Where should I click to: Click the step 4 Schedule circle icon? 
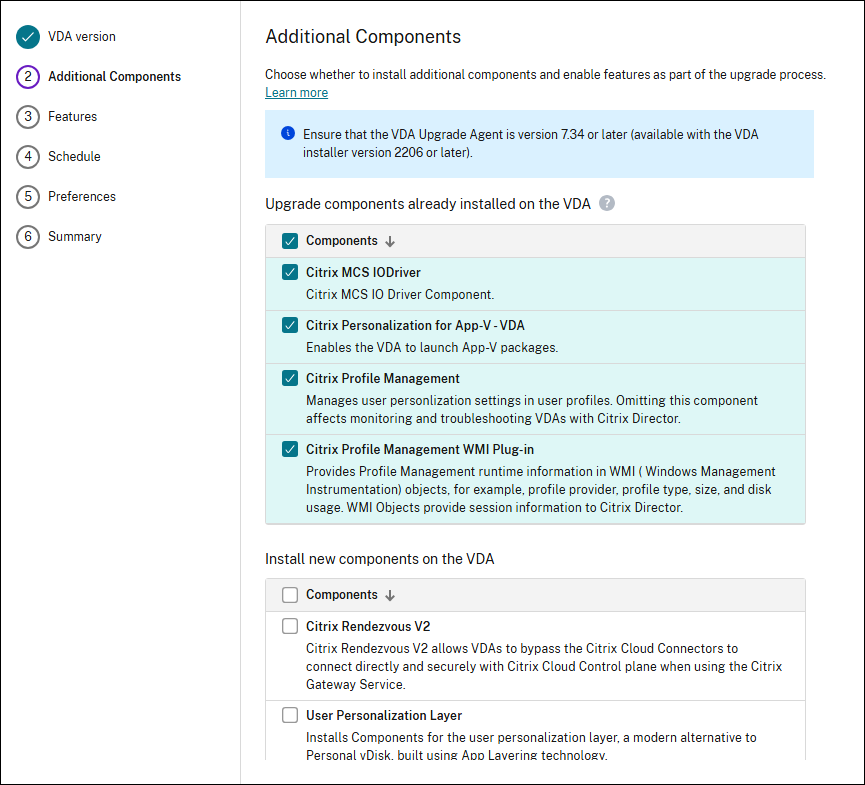28,157
